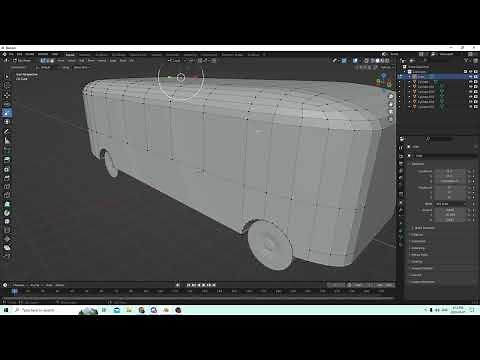Click the play button in timeline controls

pyautogui.click(x=204, y=285)
